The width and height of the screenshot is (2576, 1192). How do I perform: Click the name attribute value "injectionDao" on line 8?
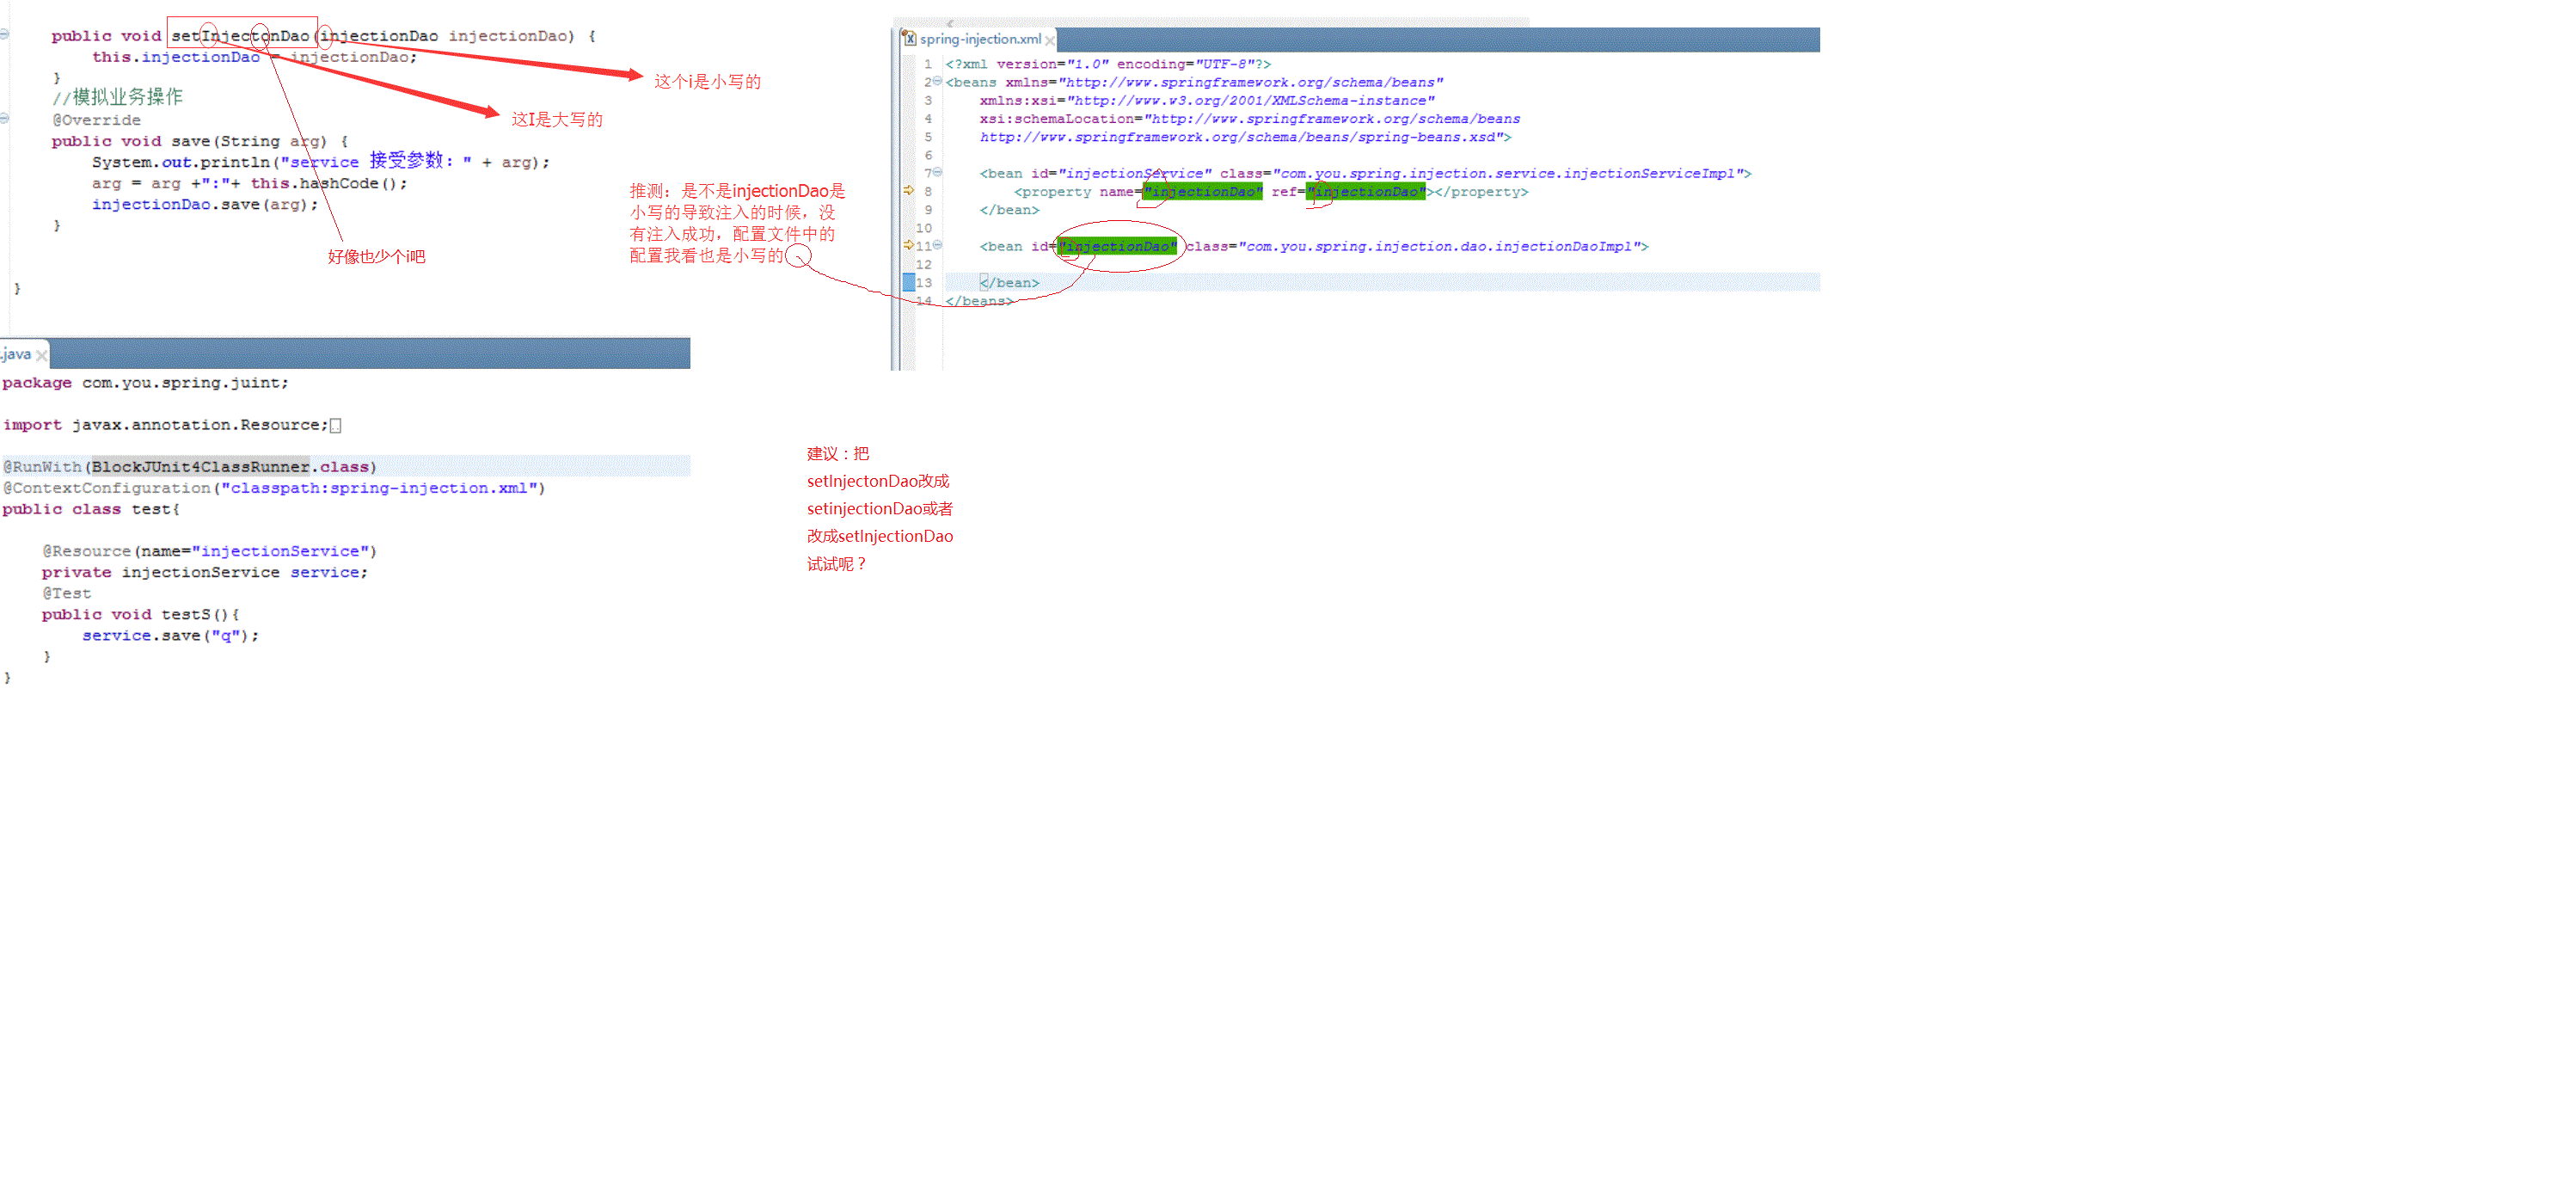(1202, 192)
